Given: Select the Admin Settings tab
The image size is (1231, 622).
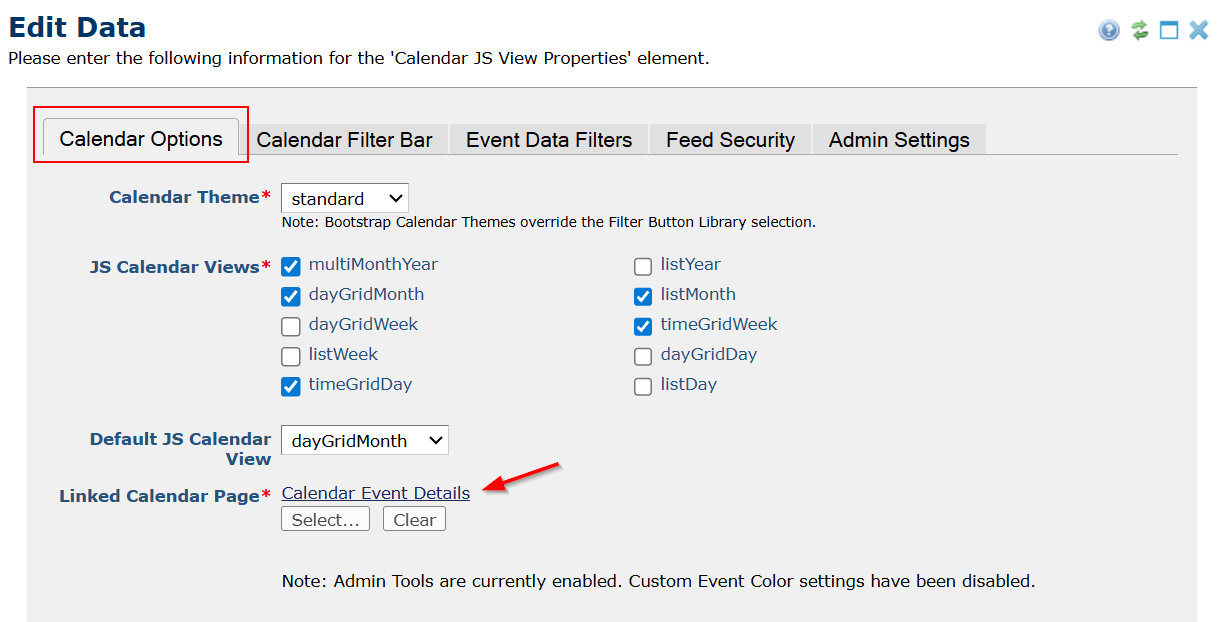Looking at the screenshot, I should point(899,140).
